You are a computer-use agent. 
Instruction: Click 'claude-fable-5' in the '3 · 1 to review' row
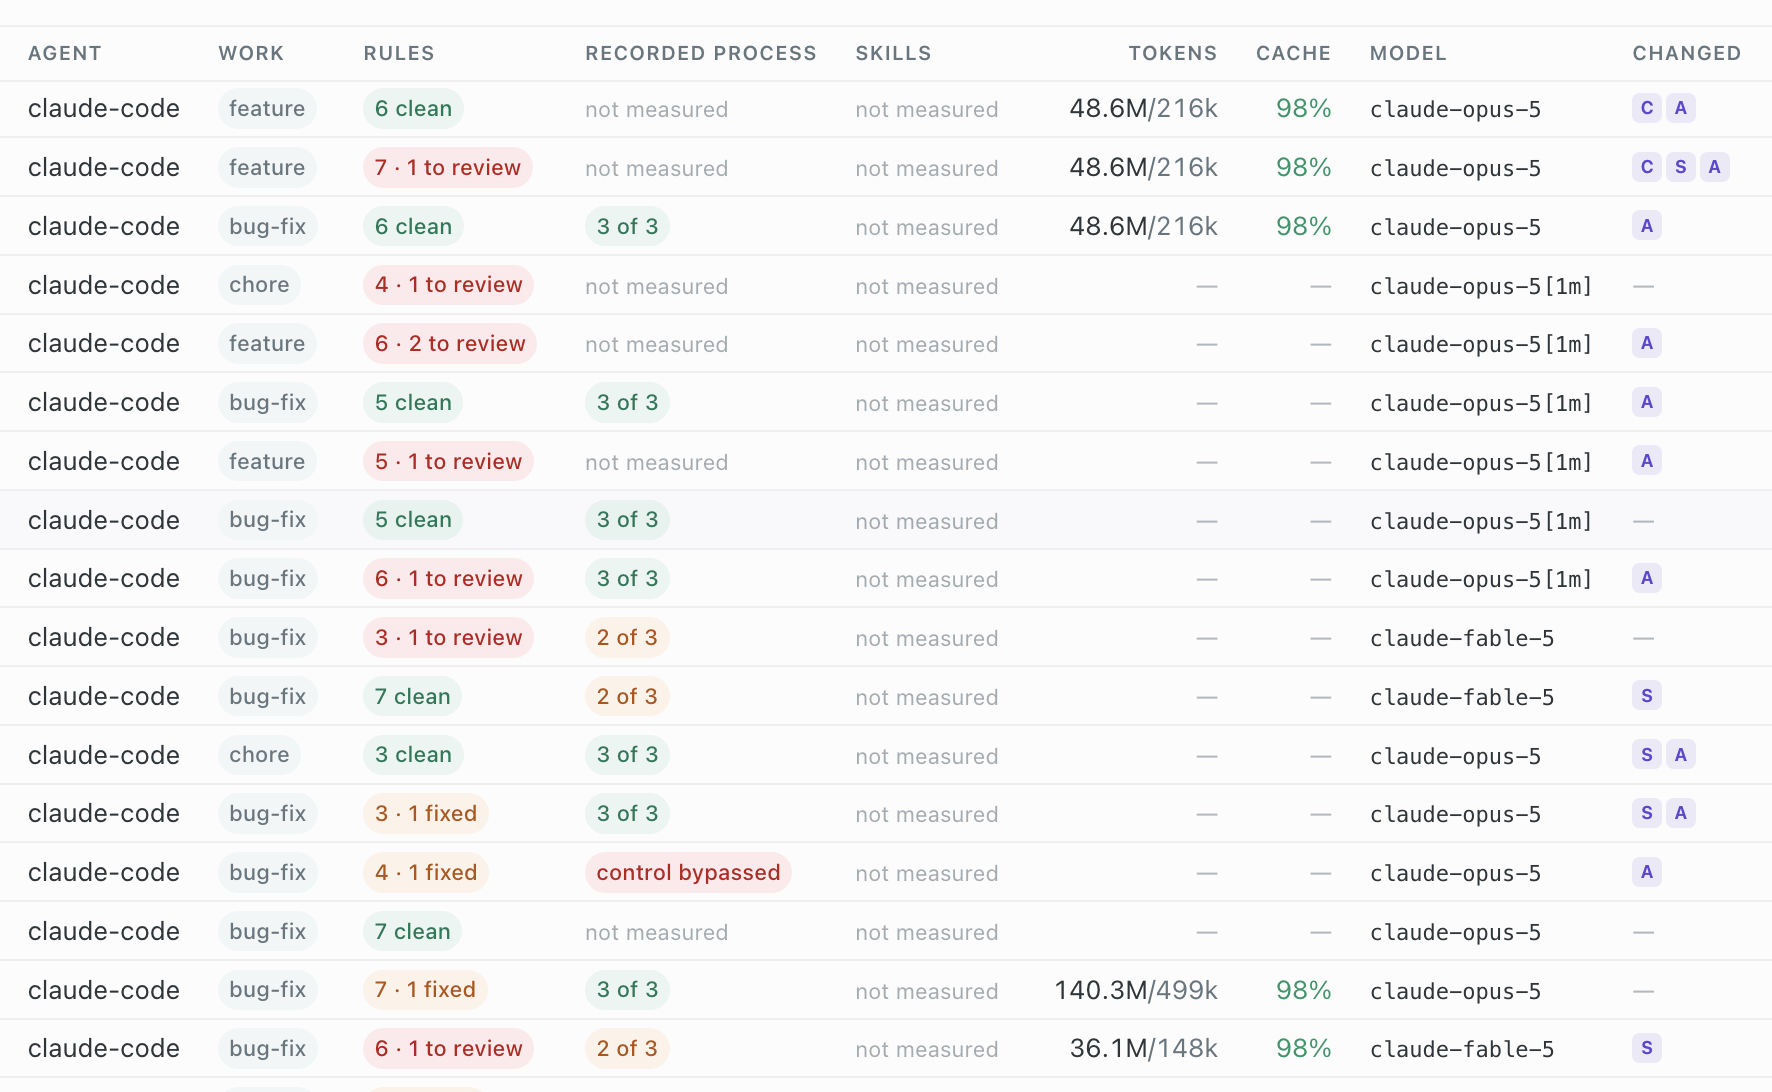coord(1462,638)
